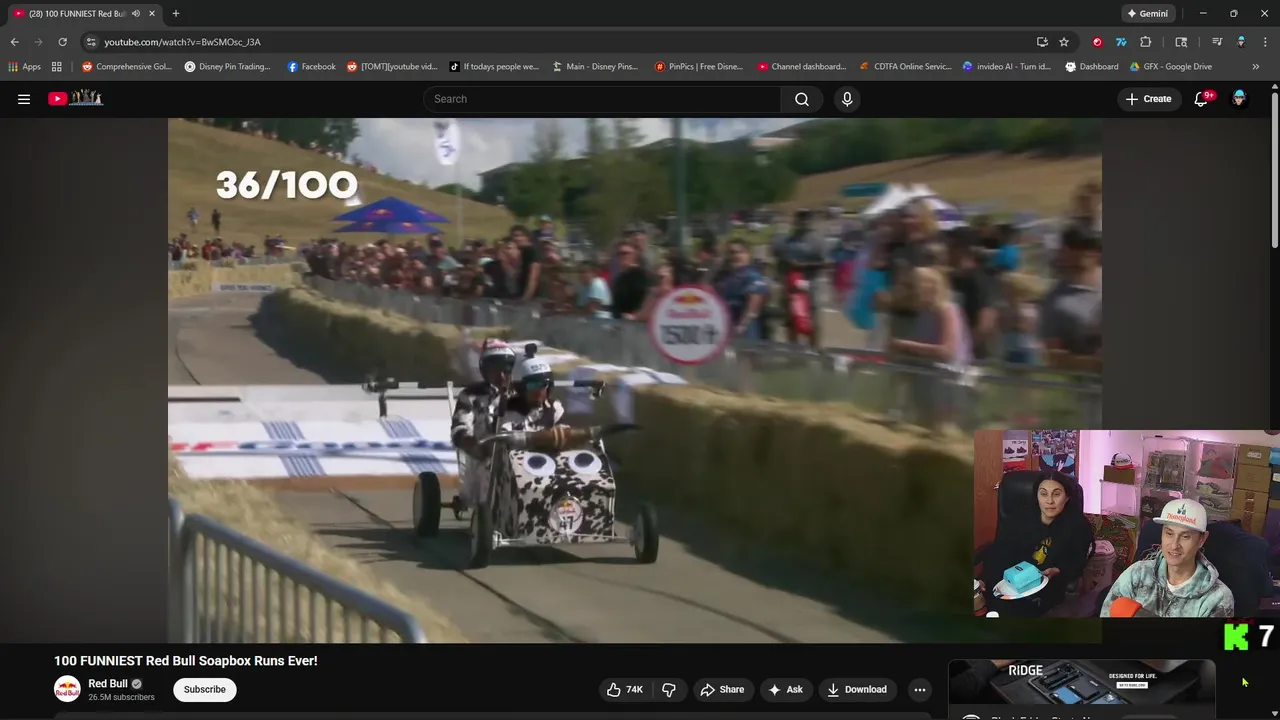Open the tab groups grid icon in the bookmarks bar
Image resolution: width=1280 pixels, height=720 pixels.
[x=57, y=67]
